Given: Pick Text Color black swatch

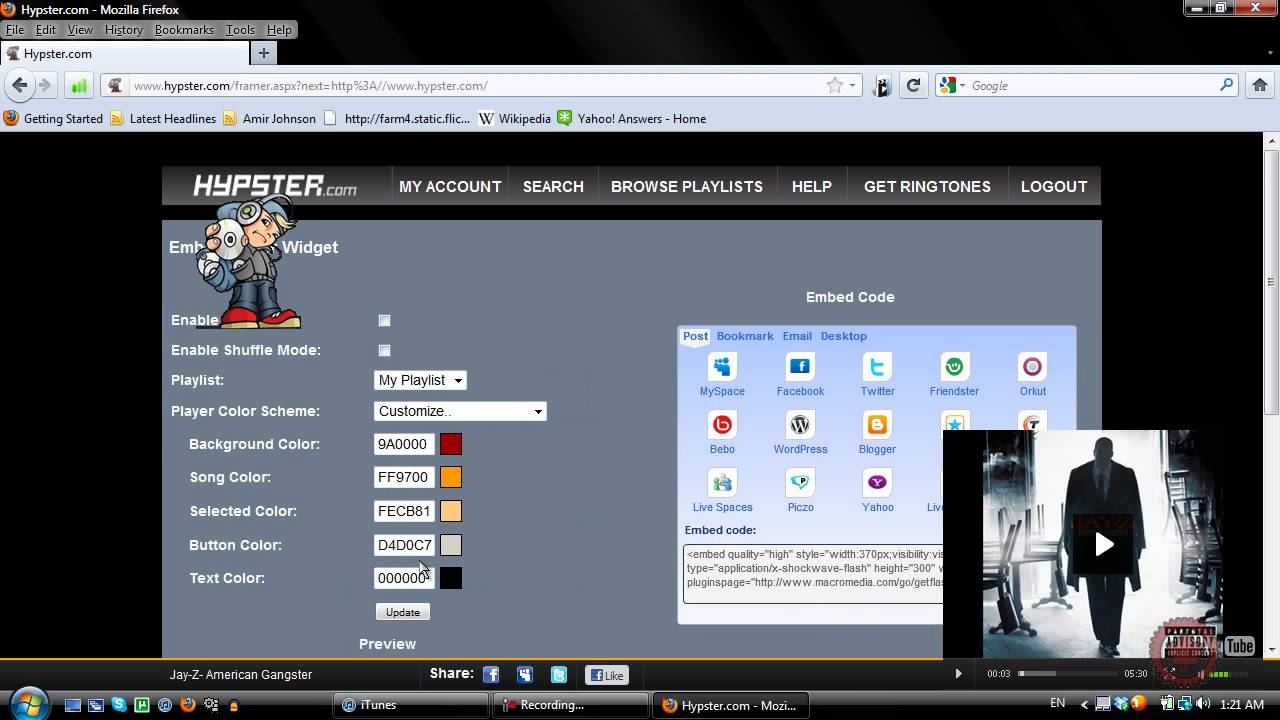Looking at the screenshot, I should click(451, 578).
